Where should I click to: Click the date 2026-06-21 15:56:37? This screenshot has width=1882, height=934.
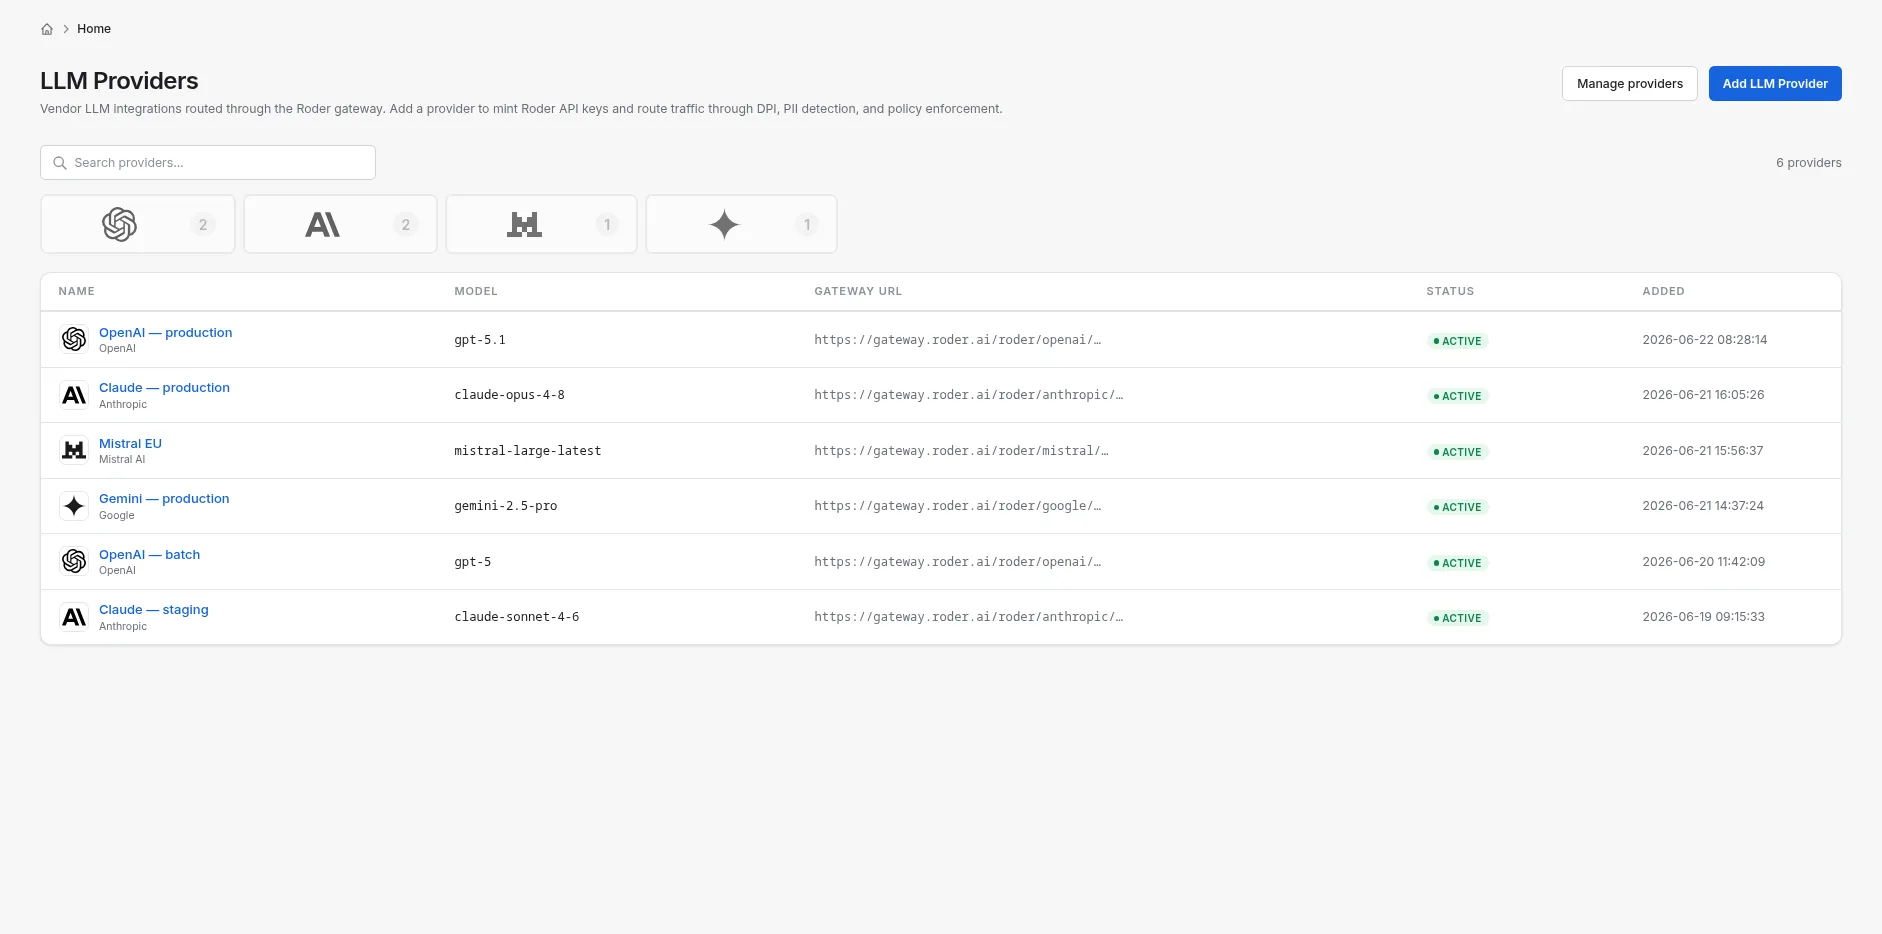pyautogui.click(x=1703, y=451)
